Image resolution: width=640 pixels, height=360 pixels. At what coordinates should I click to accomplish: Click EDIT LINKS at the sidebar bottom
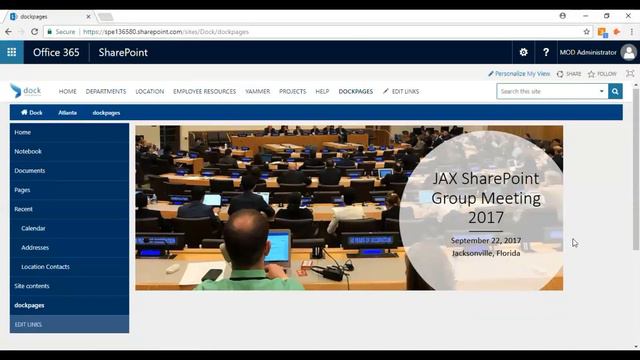(69, 324)
